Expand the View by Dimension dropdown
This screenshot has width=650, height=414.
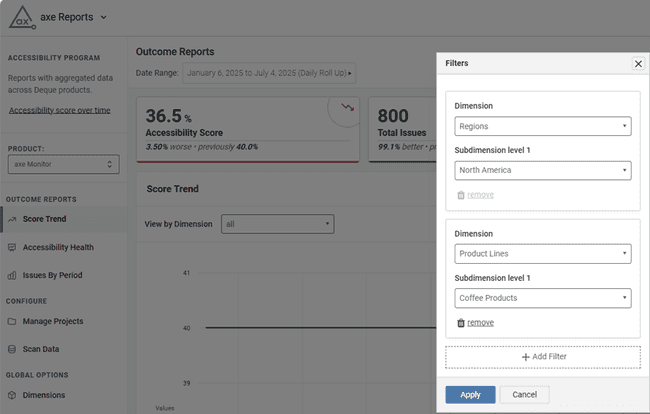(x=277, y=224)
